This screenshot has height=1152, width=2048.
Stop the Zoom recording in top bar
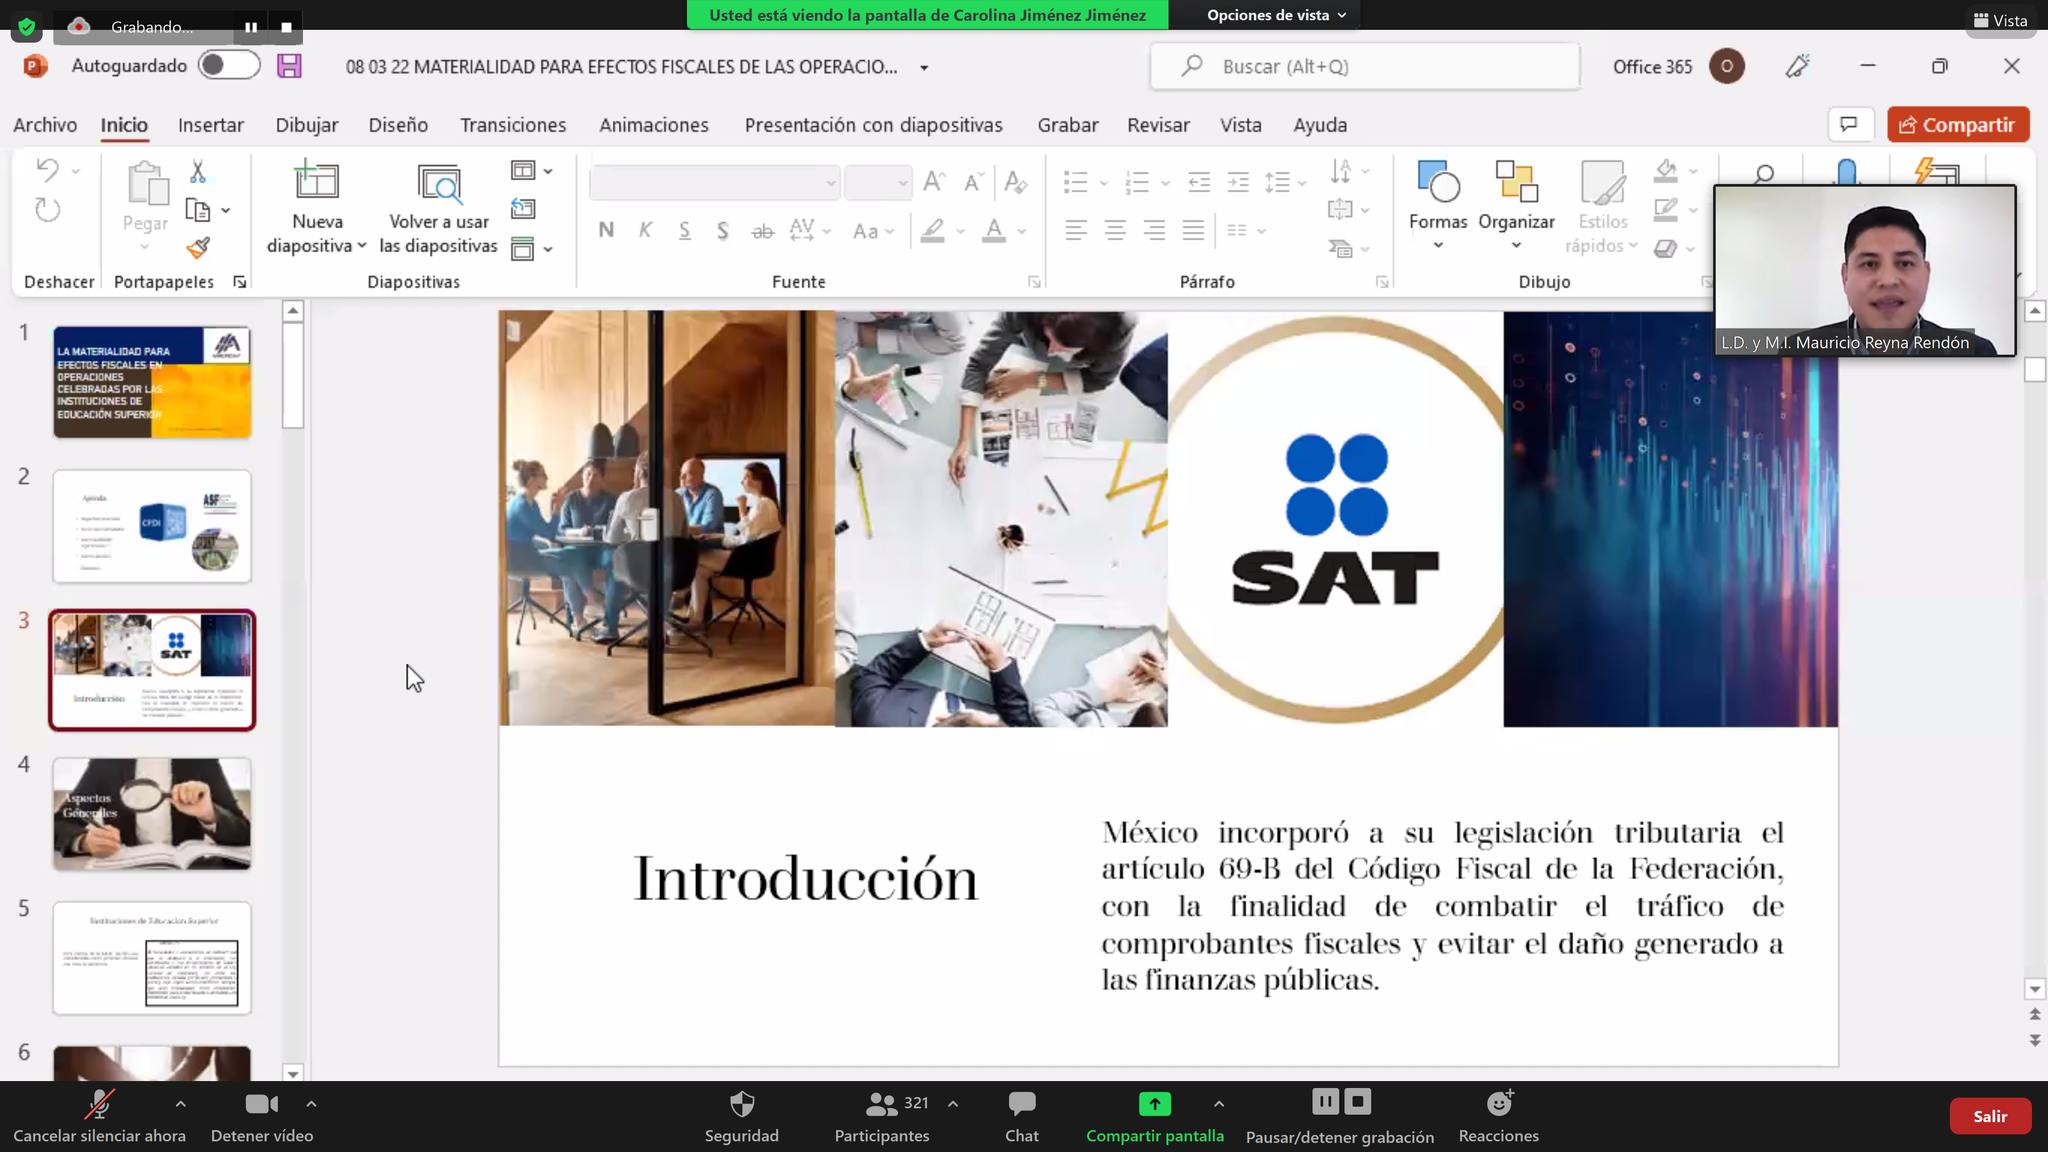pos(286,27)
